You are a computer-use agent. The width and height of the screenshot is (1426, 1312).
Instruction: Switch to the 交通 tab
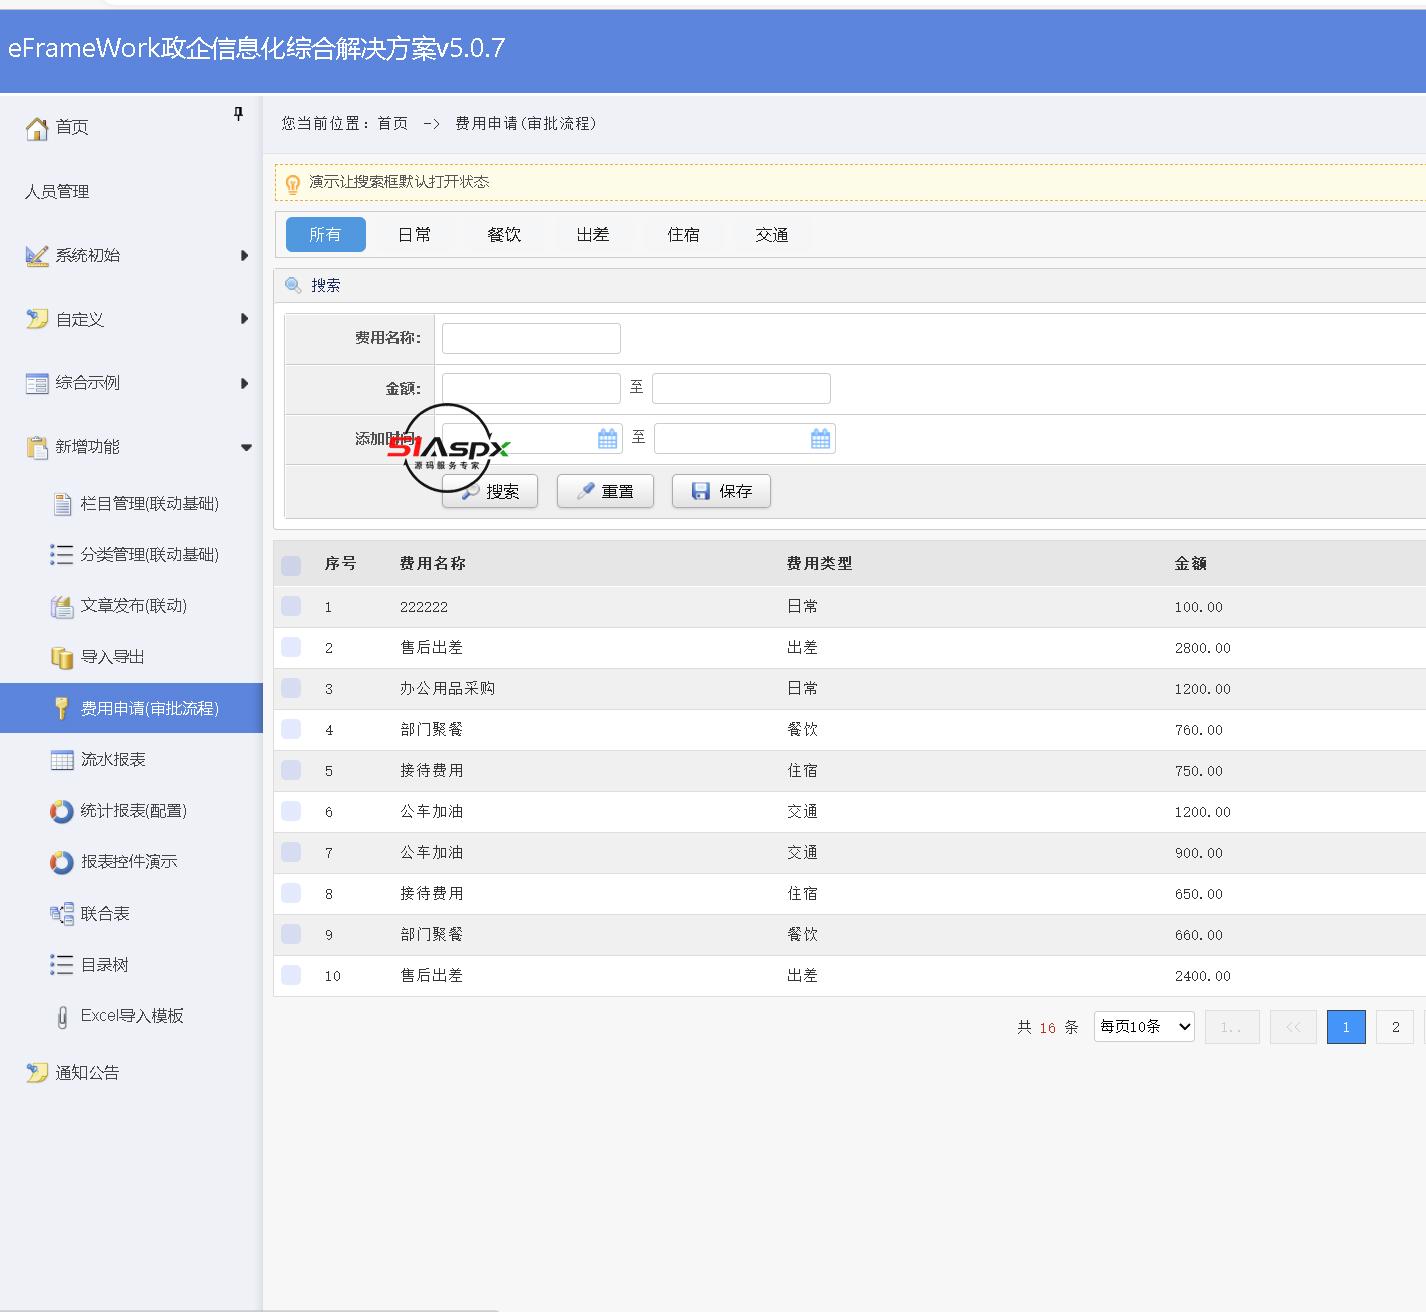coord(771,235)
